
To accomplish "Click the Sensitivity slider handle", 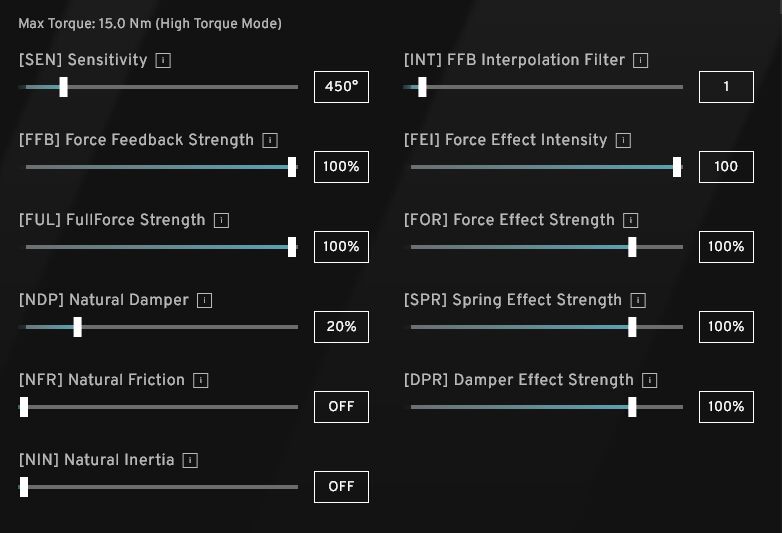I will coord(63,87).
